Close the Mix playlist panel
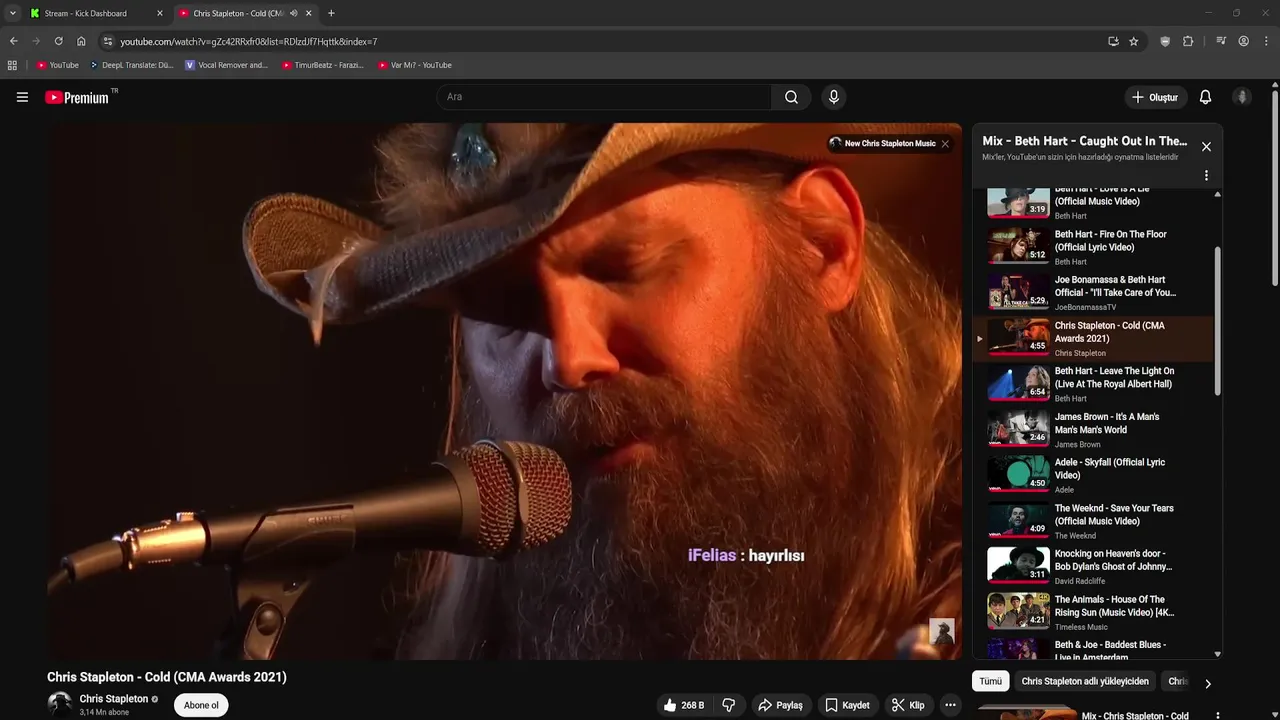 coord(1206,147)
